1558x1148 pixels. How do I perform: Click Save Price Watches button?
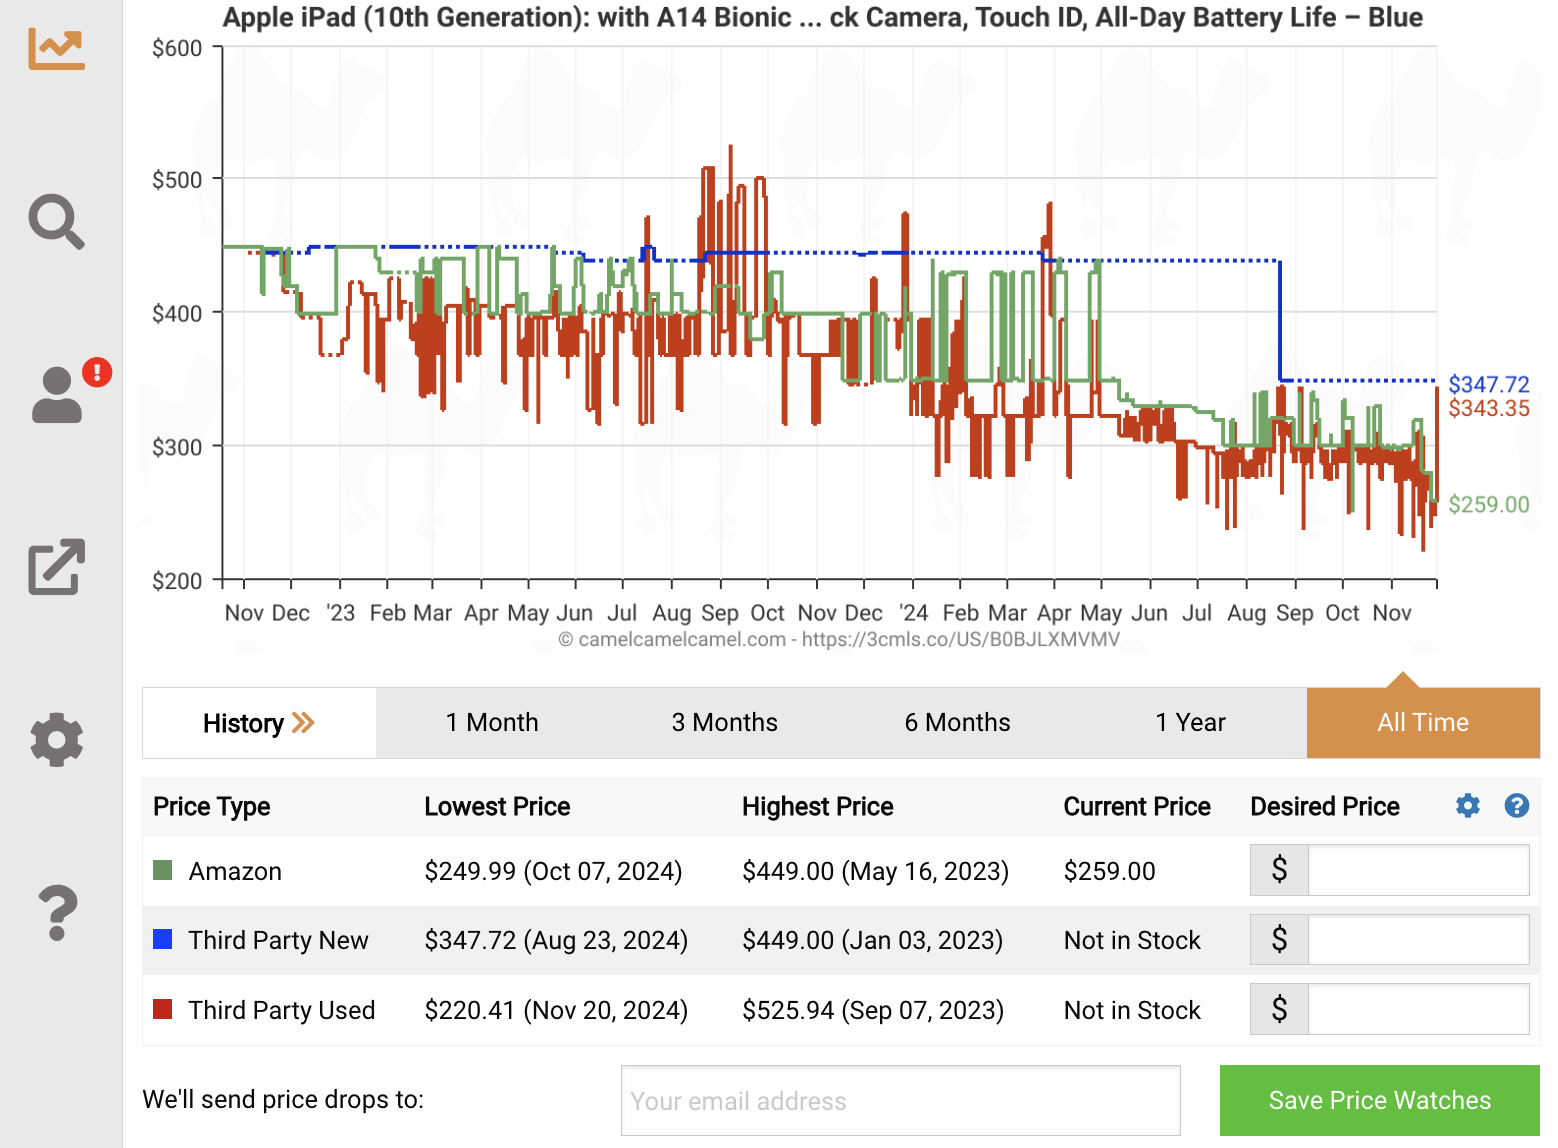1380,1100
